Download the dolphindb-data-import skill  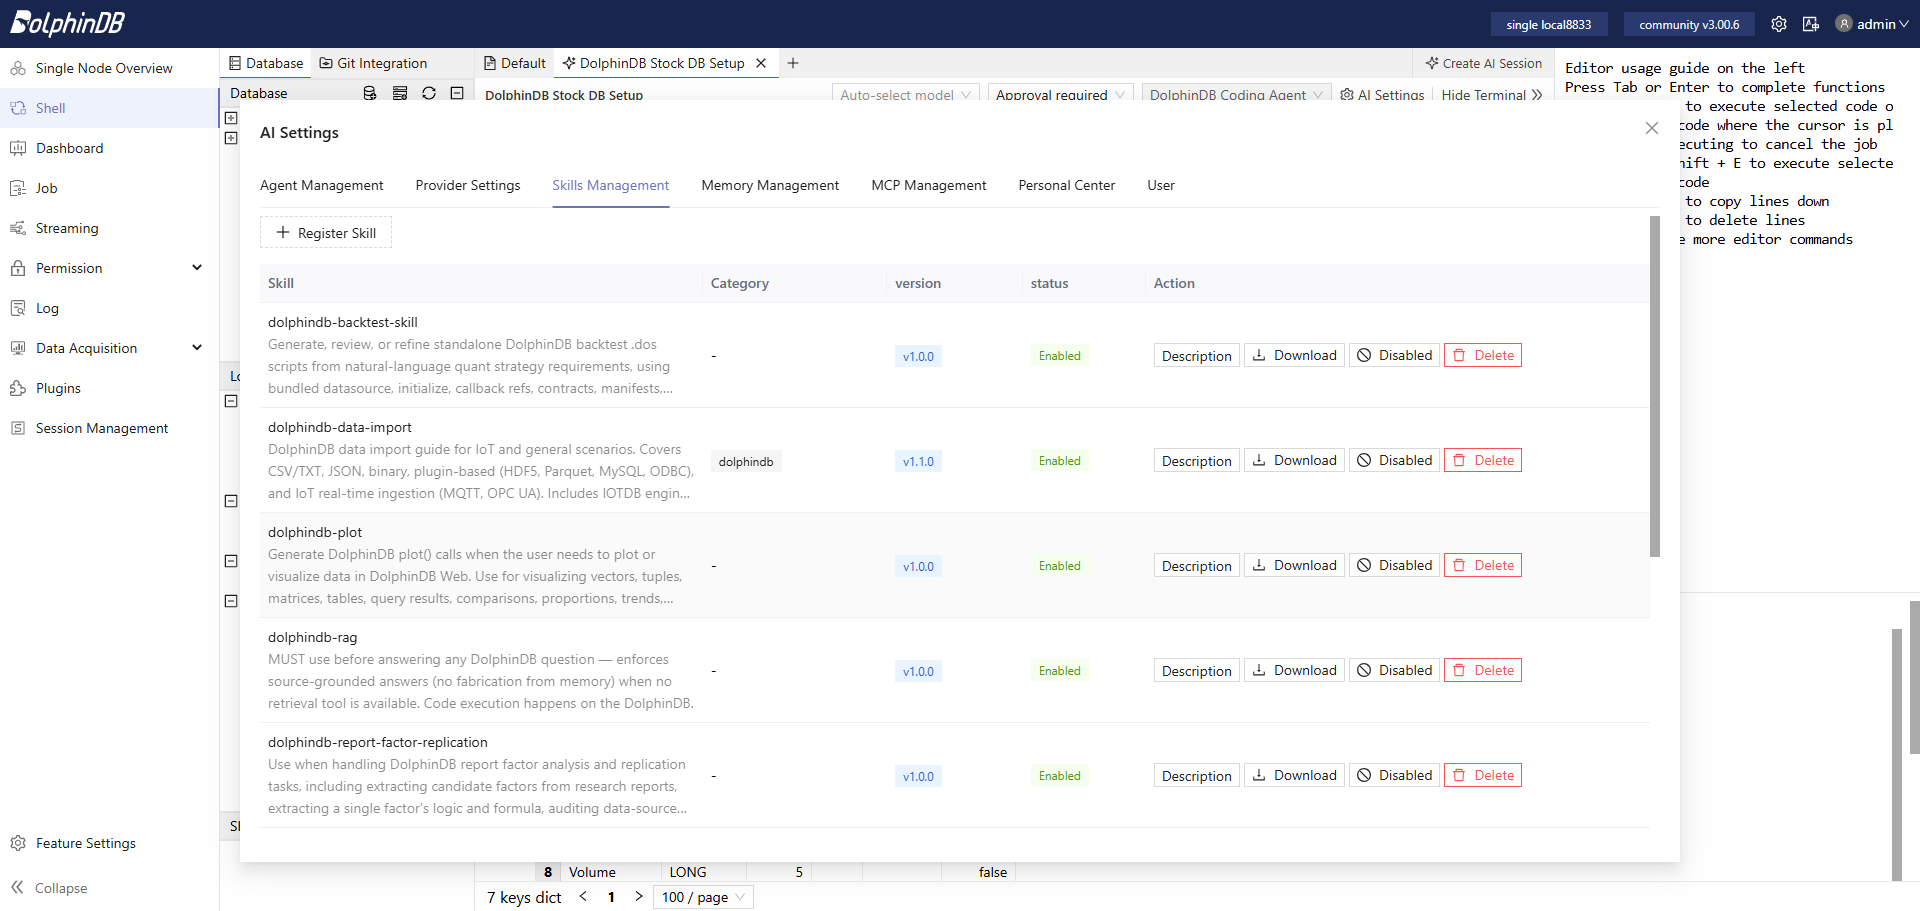(1294, 460)
